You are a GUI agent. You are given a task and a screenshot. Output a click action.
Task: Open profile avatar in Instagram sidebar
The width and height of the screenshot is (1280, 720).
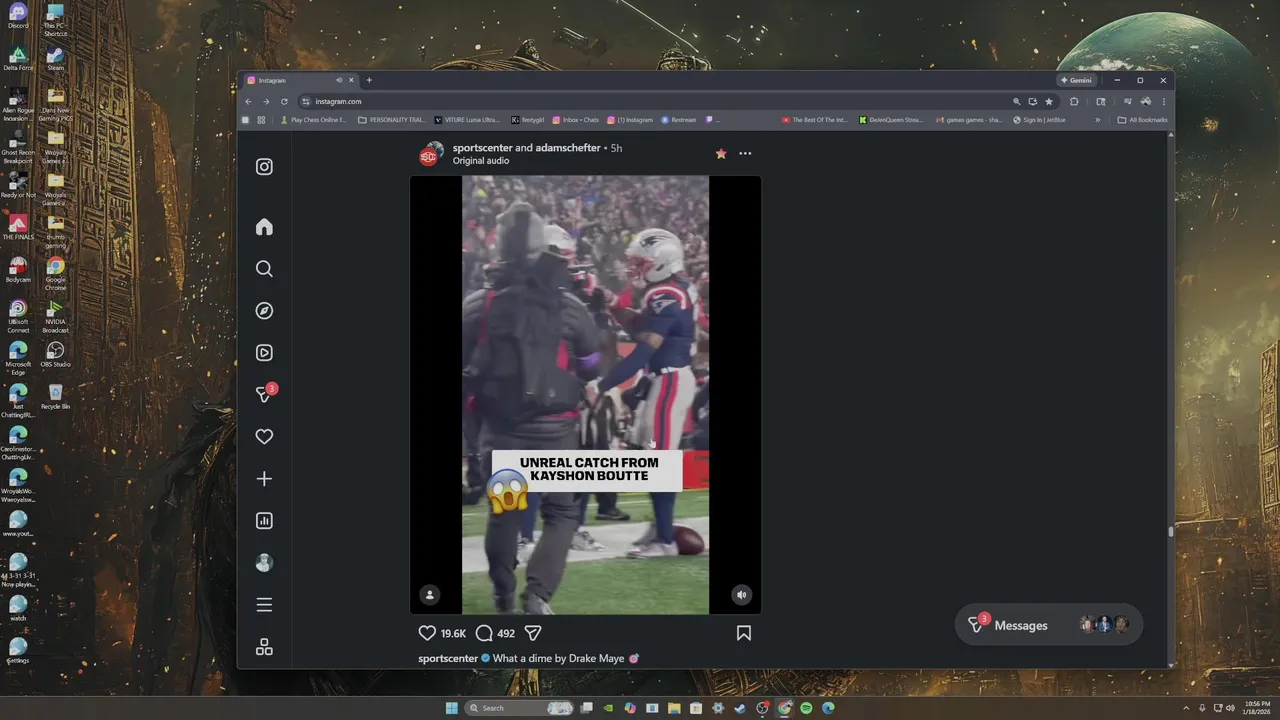264,563
